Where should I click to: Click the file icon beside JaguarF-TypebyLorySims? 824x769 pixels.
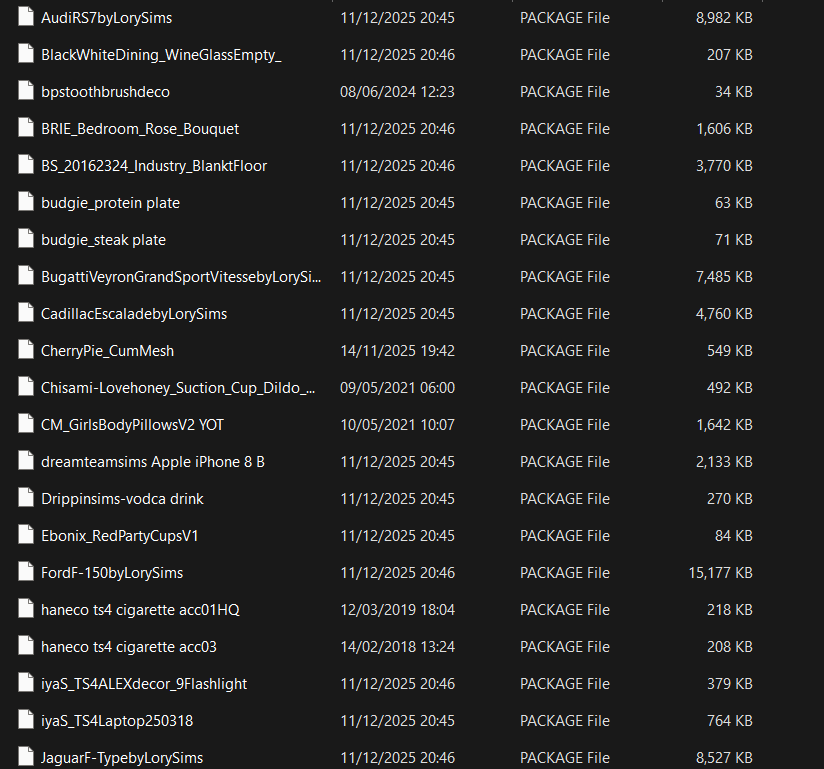pyautogui.click(x=26, y=757)
